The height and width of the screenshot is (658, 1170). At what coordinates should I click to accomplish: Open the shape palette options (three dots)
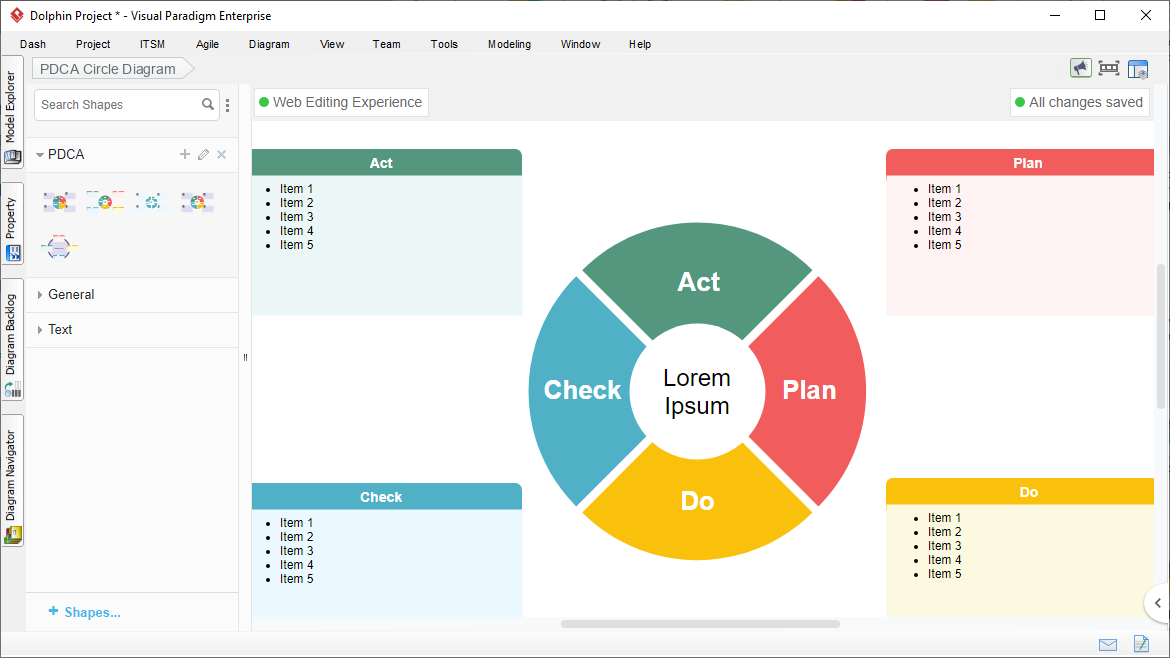point(228,105)
